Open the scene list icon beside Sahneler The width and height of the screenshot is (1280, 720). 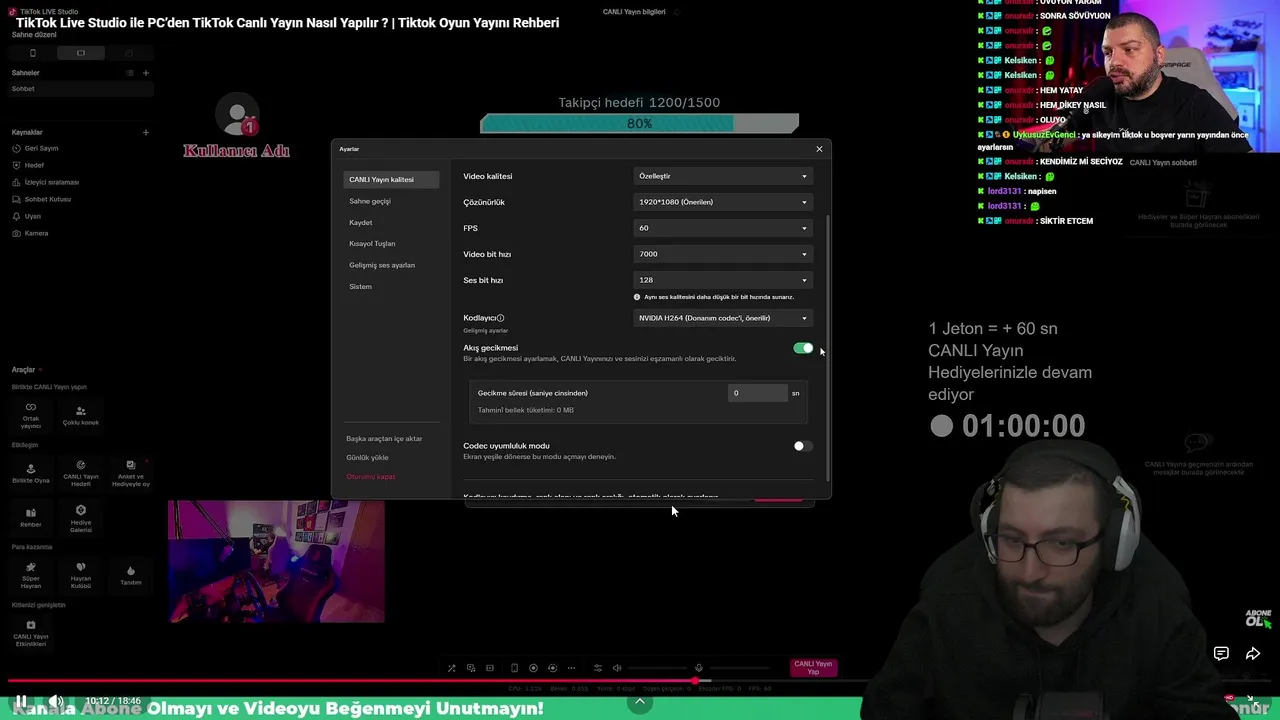click(129, 73)
